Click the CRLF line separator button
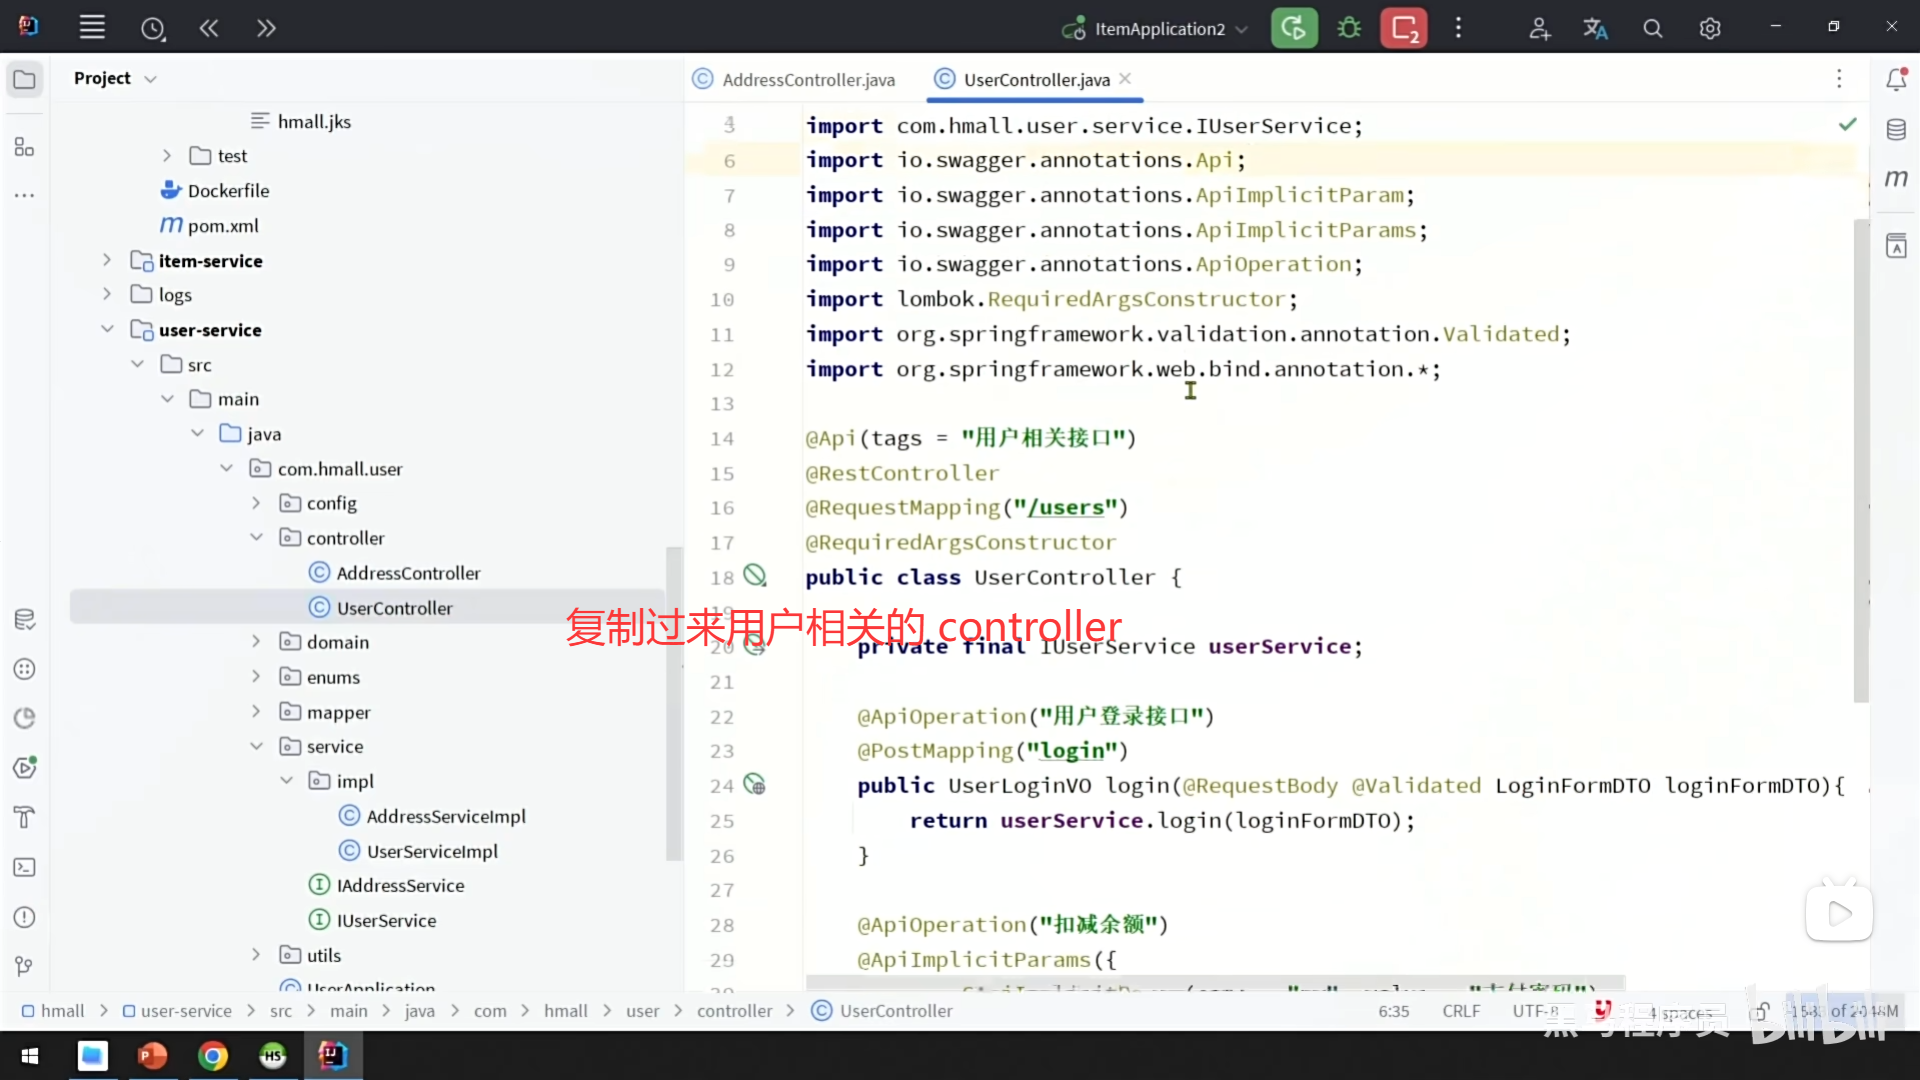1920x1080 pixels. [1461, 1011]
